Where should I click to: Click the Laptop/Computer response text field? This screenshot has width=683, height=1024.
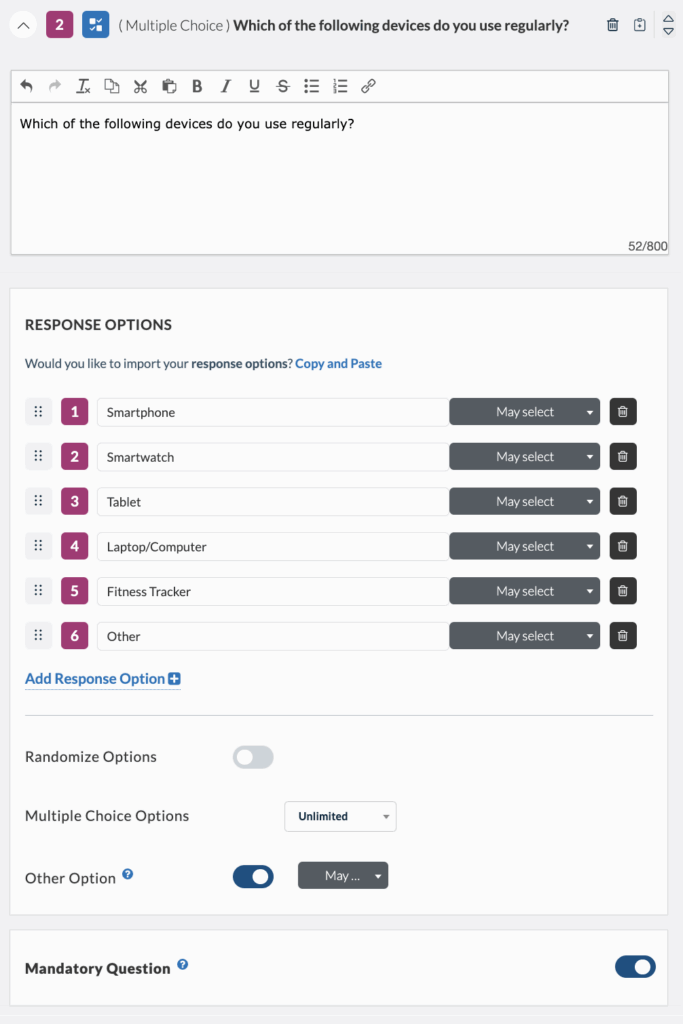[272, 547]
